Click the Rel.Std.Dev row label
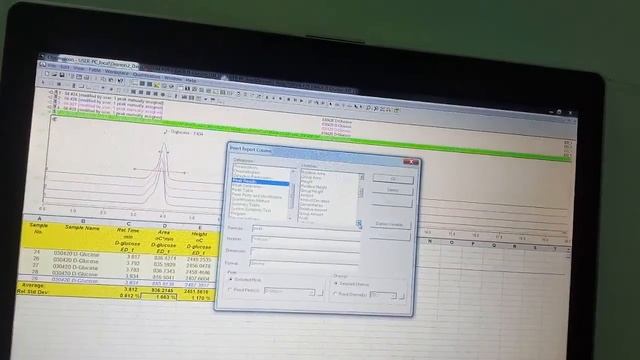 coord(32,291)
